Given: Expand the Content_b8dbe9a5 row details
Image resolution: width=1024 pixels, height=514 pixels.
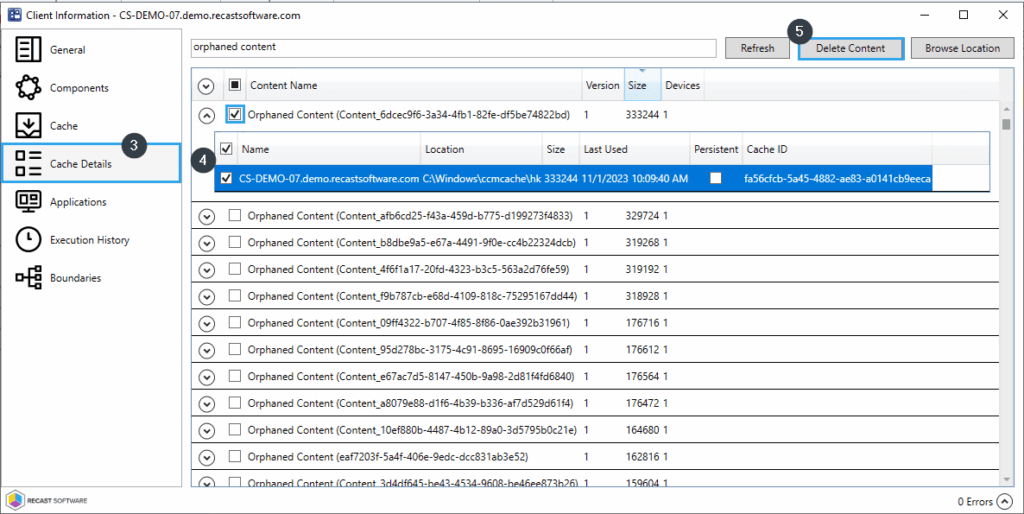Looking at the screenshot, I should click(x=207, y=242).
